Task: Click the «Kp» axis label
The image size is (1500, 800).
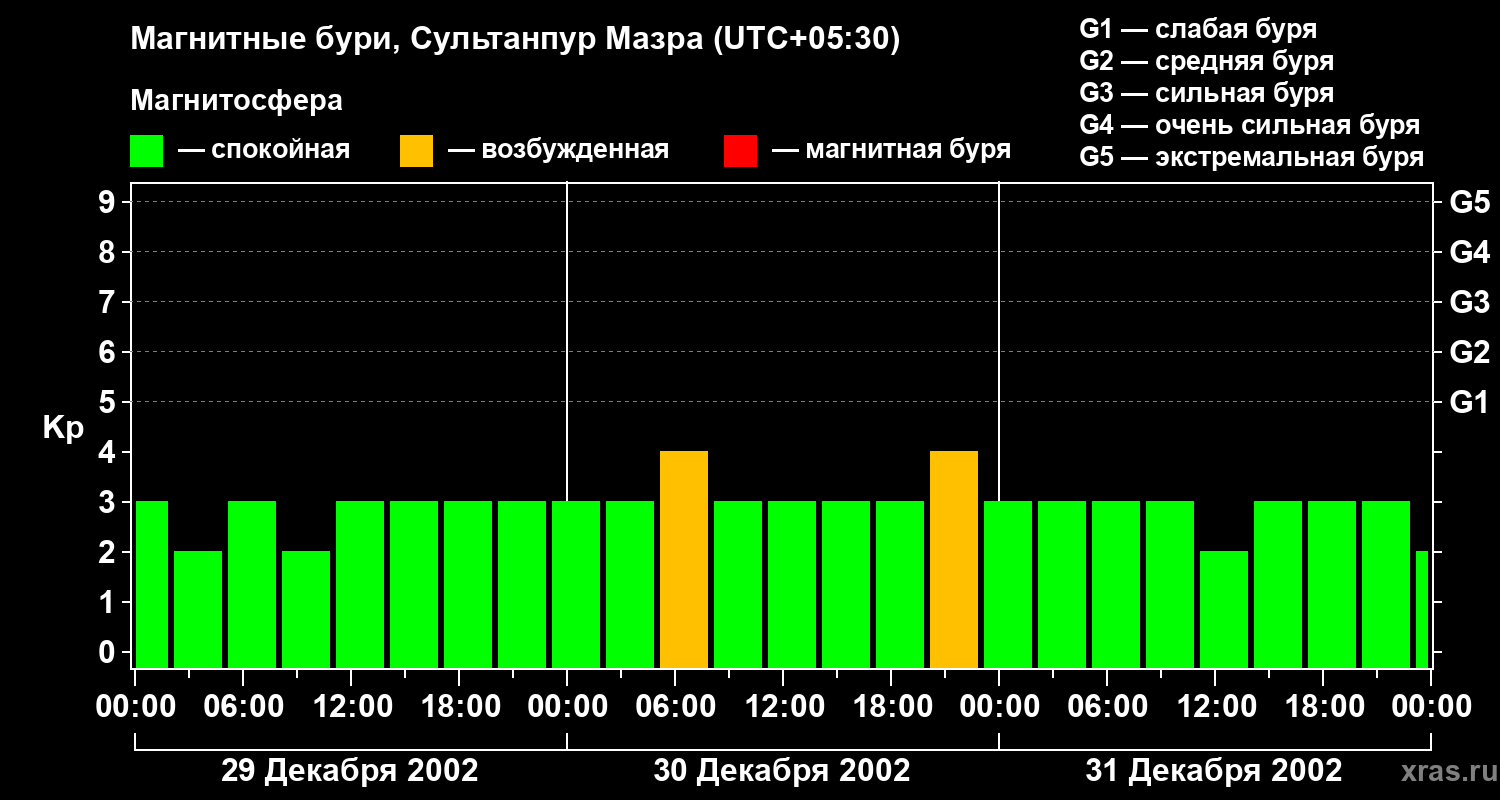Action: (x=64, y=428)
